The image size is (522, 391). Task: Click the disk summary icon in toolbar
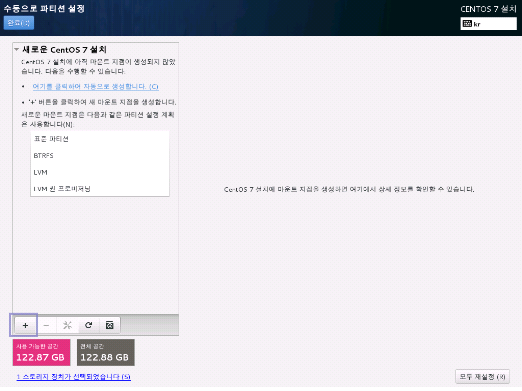tap(110, 325)
